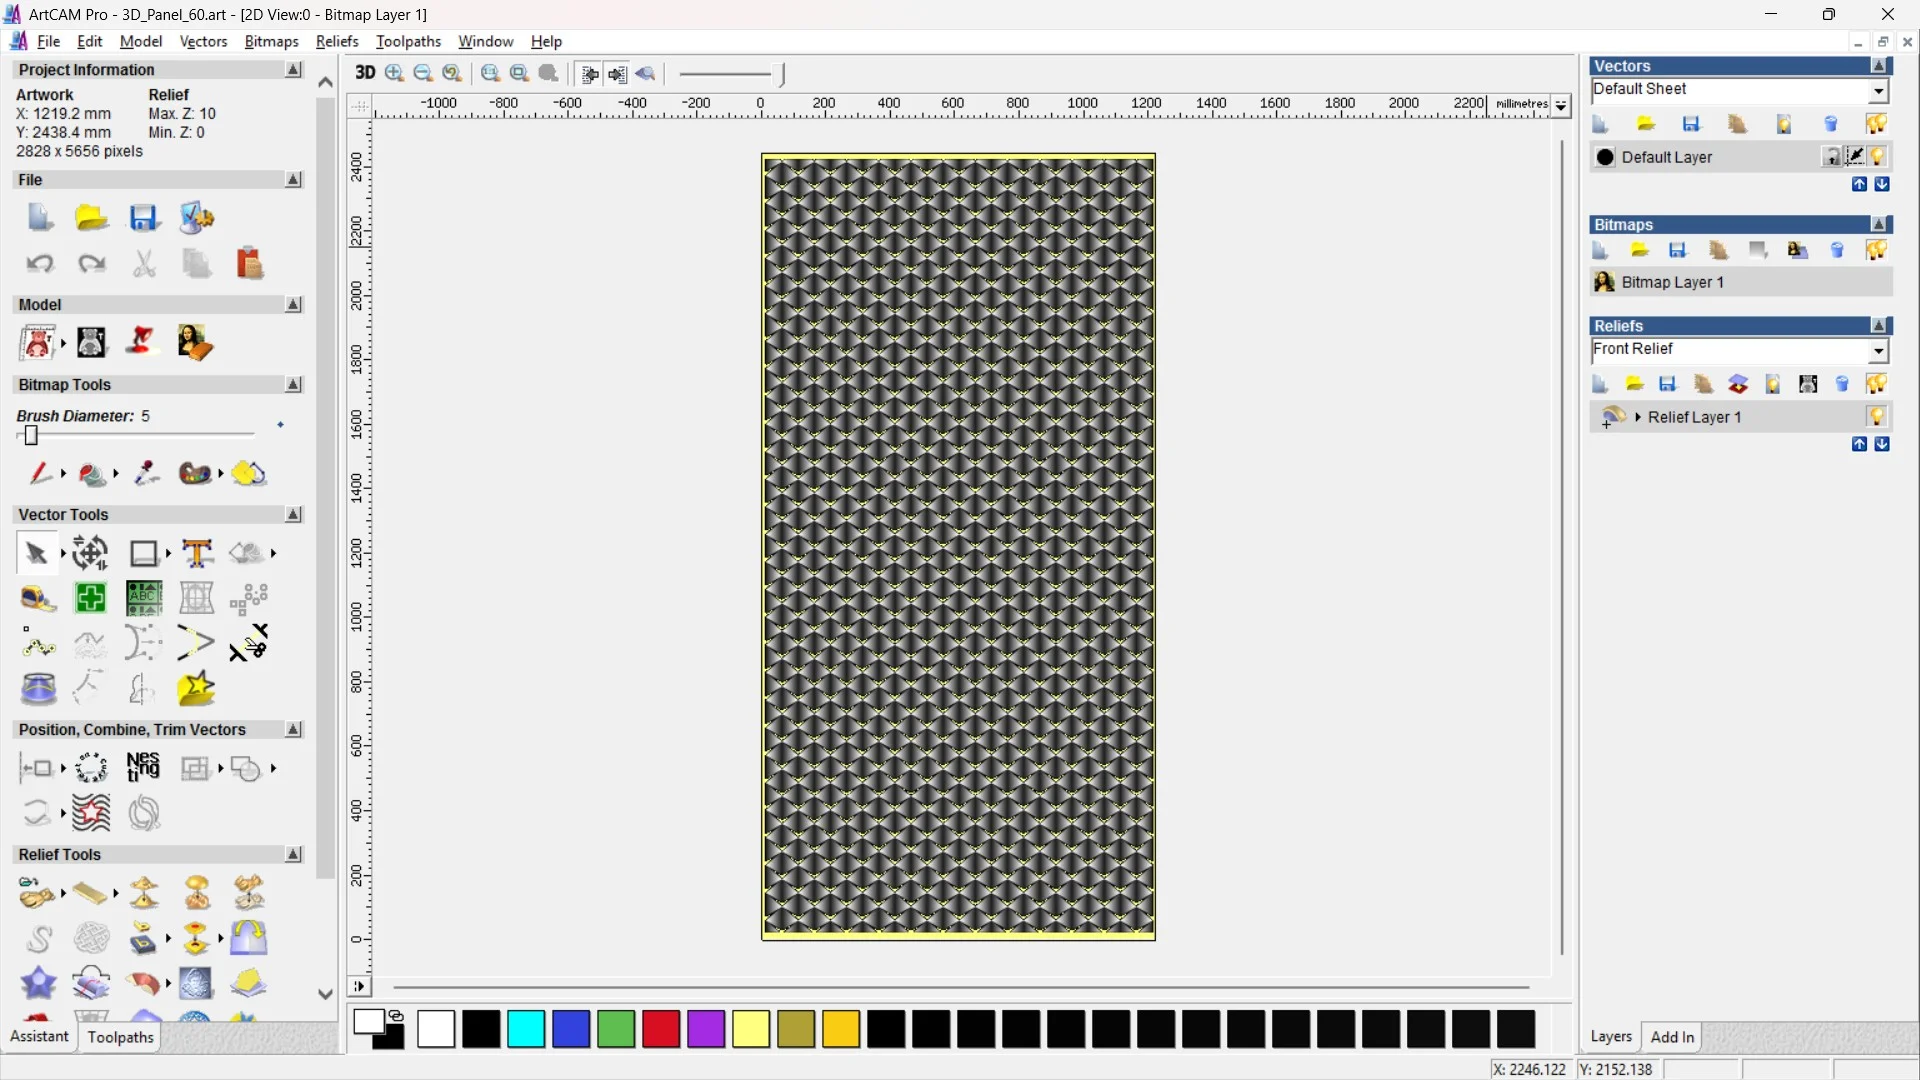Select the Zoom In tool
The width and height of the screenshot is (1920, 1080).
[x=394, y=73]
